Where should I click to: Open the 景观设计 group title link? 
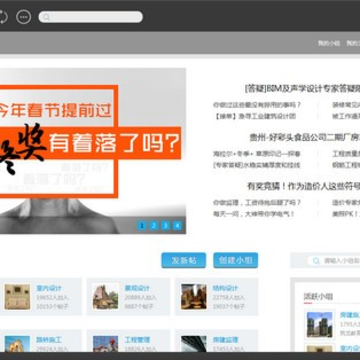pos(137,288)
